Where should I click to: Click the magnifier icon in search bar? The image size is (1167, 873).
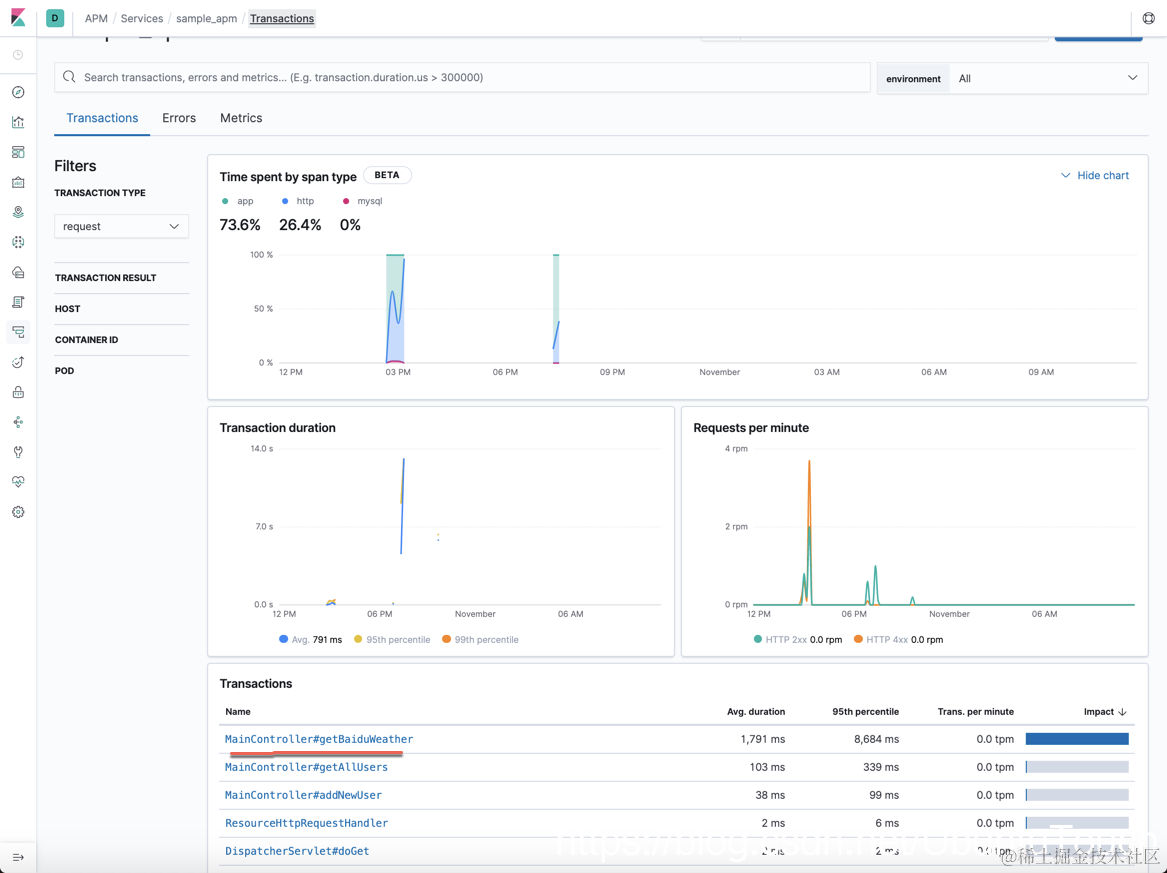pyautogui.click(x=69, y=77)
